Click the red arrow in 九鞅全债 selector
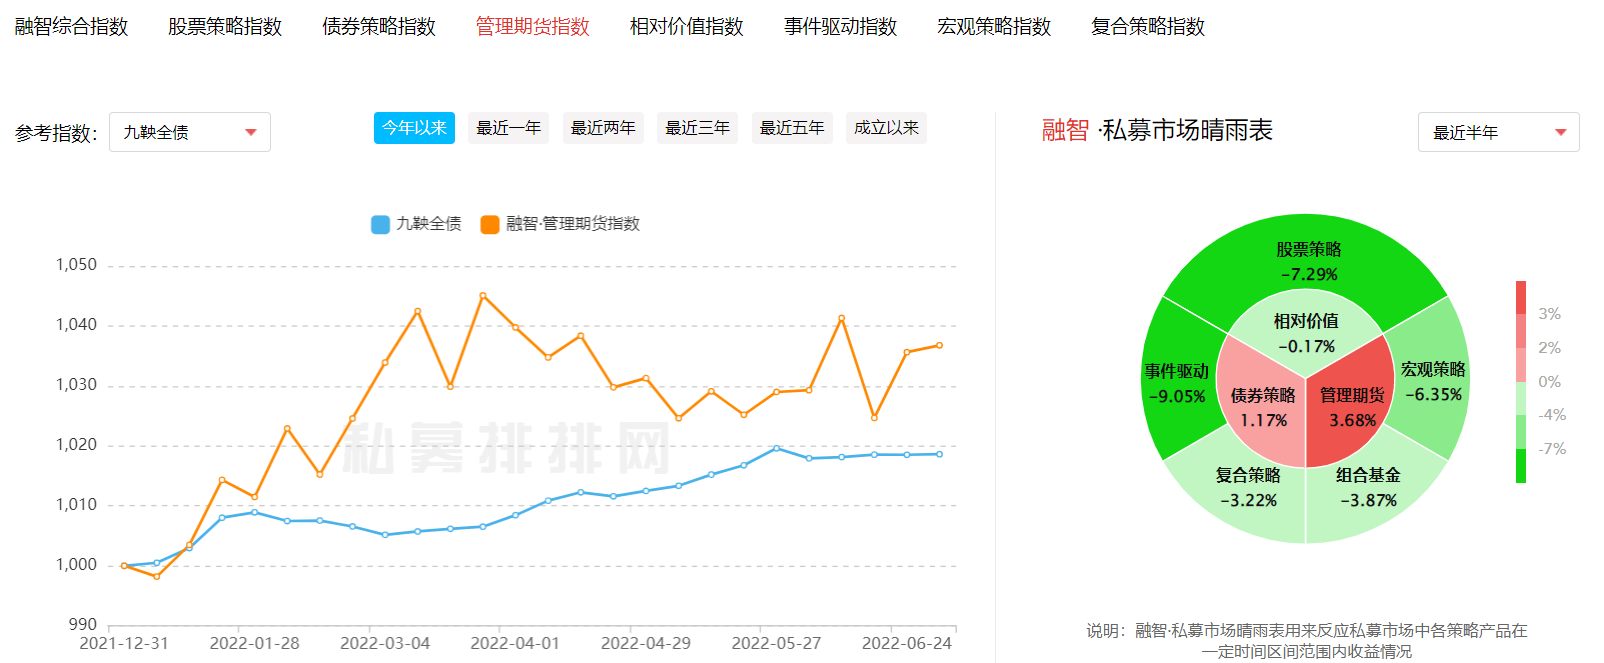Screen dimensions: 1604x663 coord(251,132)
